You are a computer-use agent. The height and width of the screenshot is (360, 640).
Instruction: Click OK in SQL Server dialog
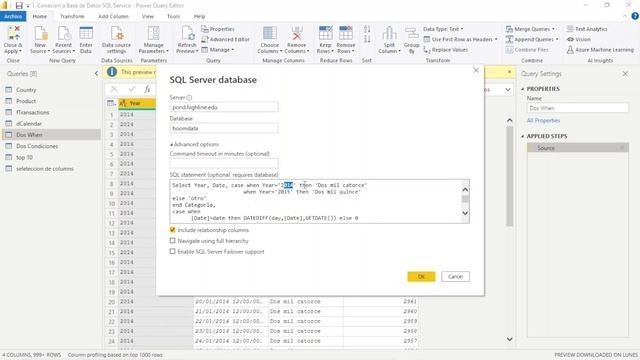421,276
